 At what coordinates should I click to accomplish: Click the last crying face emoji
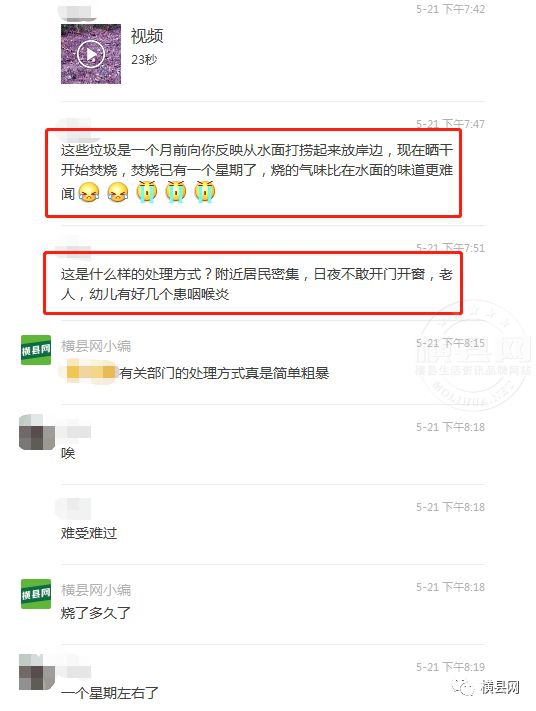(x=205, y=192)
